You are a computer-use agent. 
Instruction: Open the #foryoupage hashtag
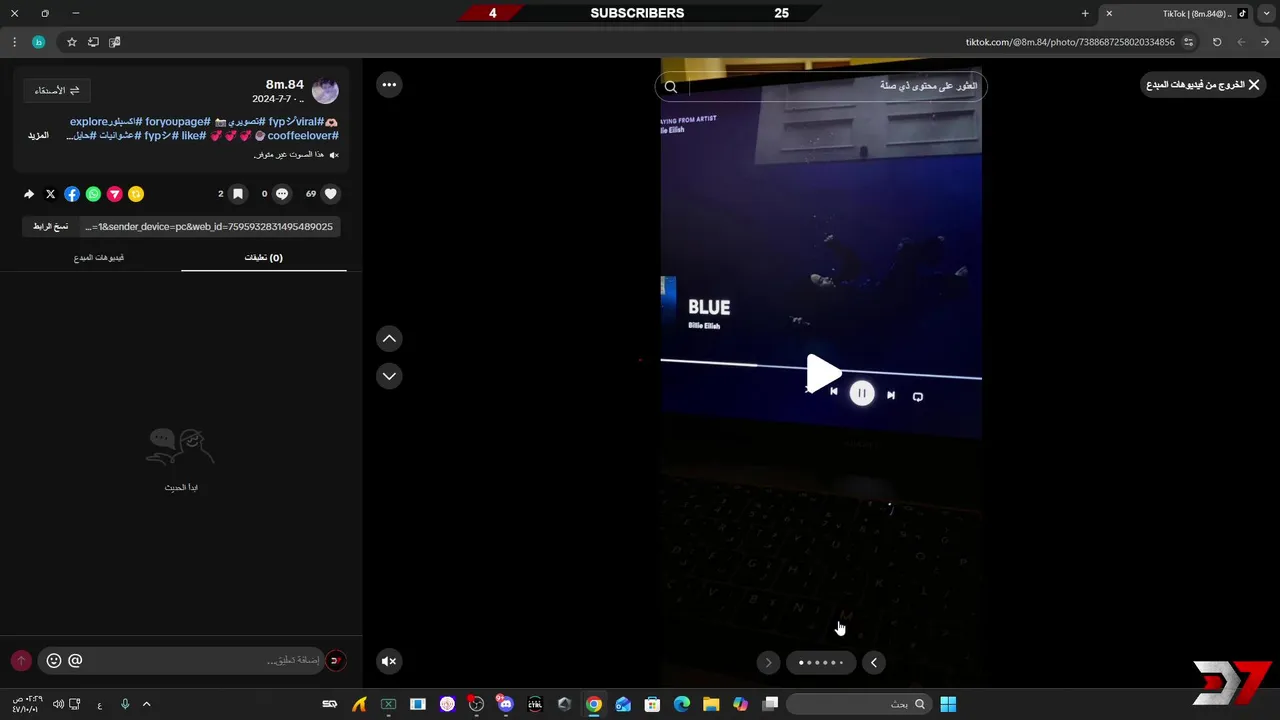(177, 122)
